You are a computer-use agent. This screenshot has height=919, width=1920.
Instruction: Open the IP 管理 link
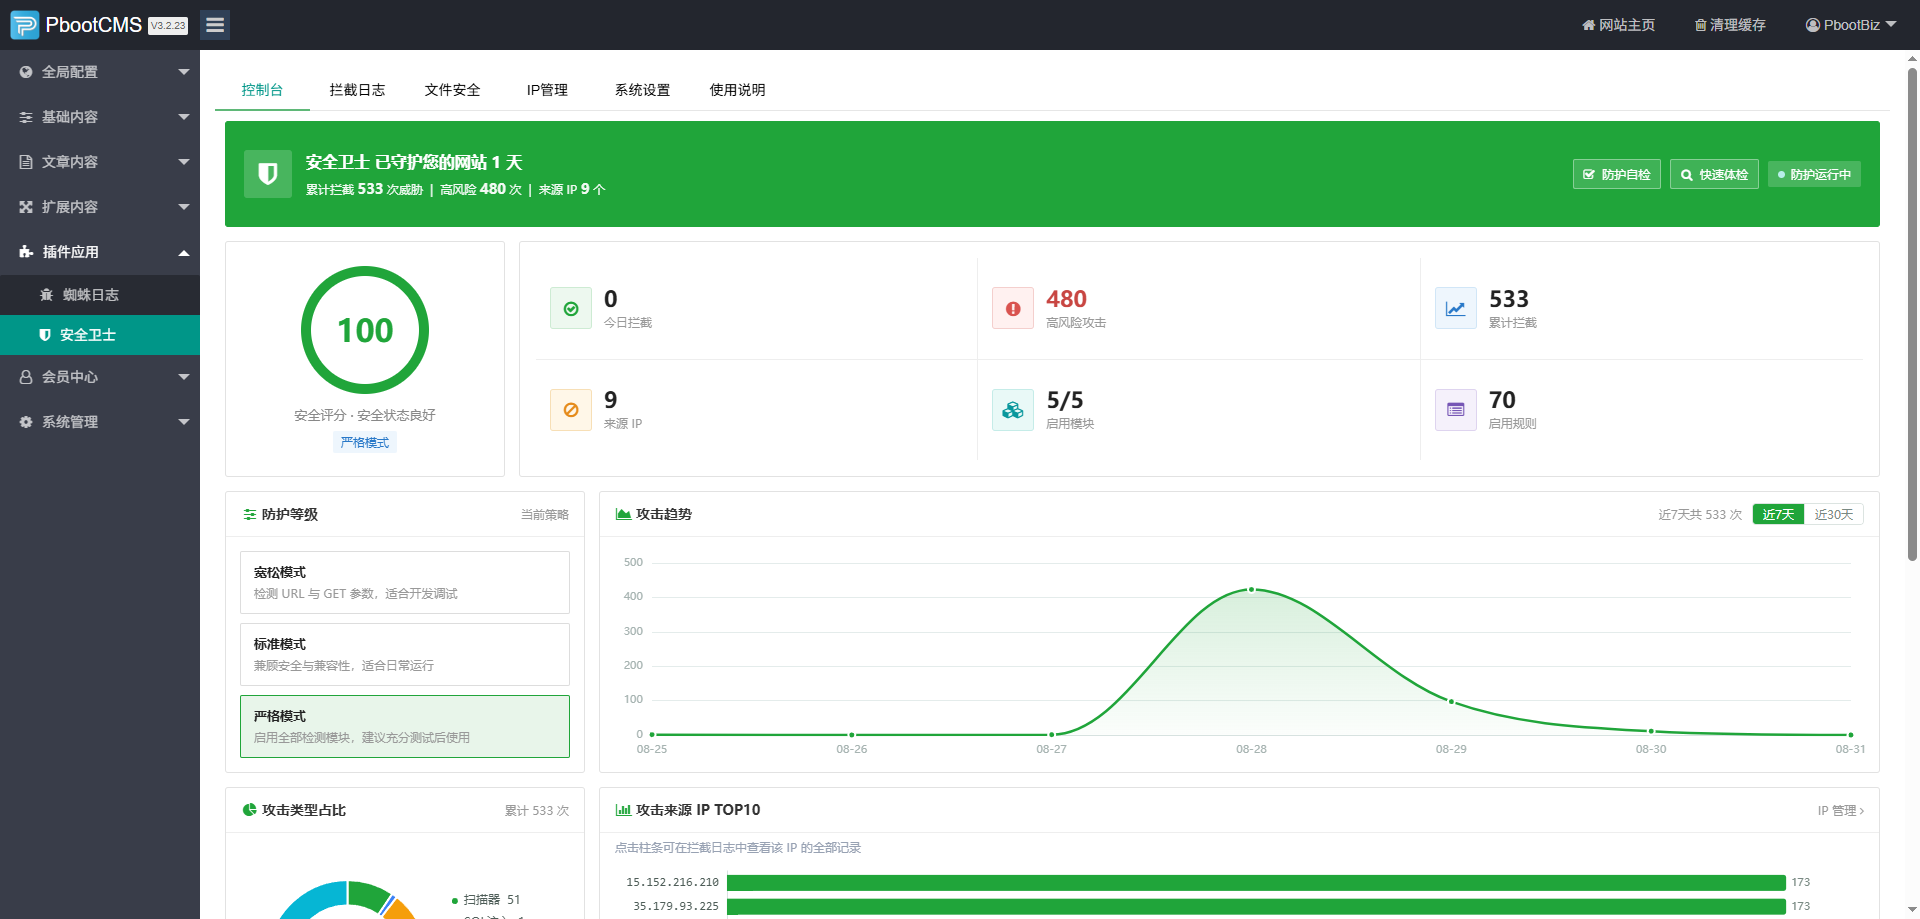click(1841, 811)
